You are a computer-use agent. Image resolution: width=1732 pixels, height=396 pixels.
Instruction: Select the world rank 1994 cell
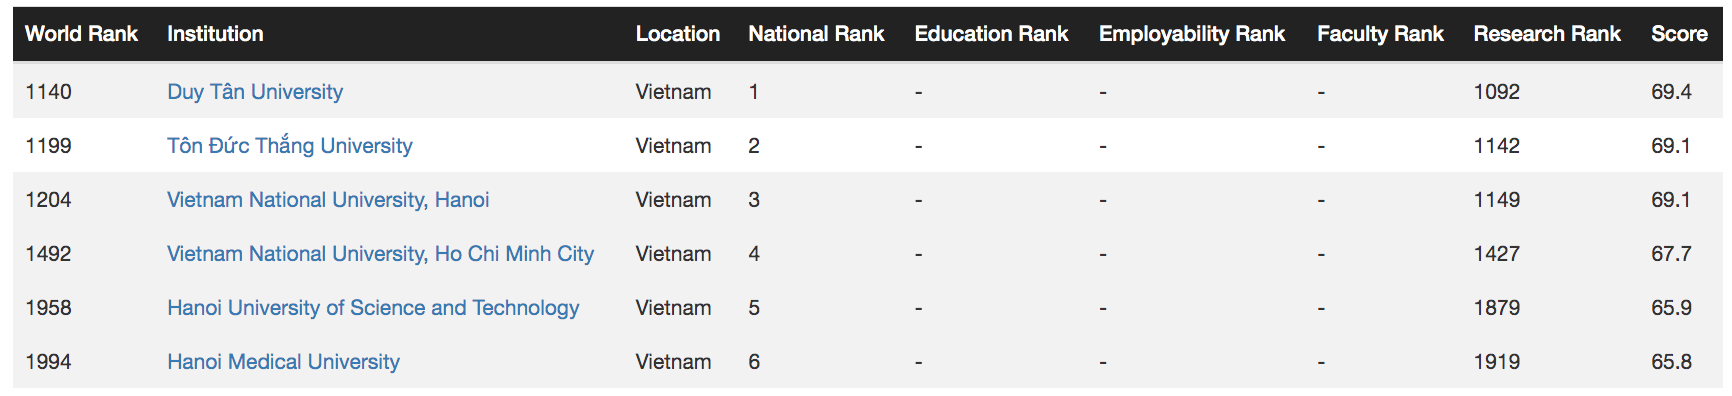[x=48, y=362]
